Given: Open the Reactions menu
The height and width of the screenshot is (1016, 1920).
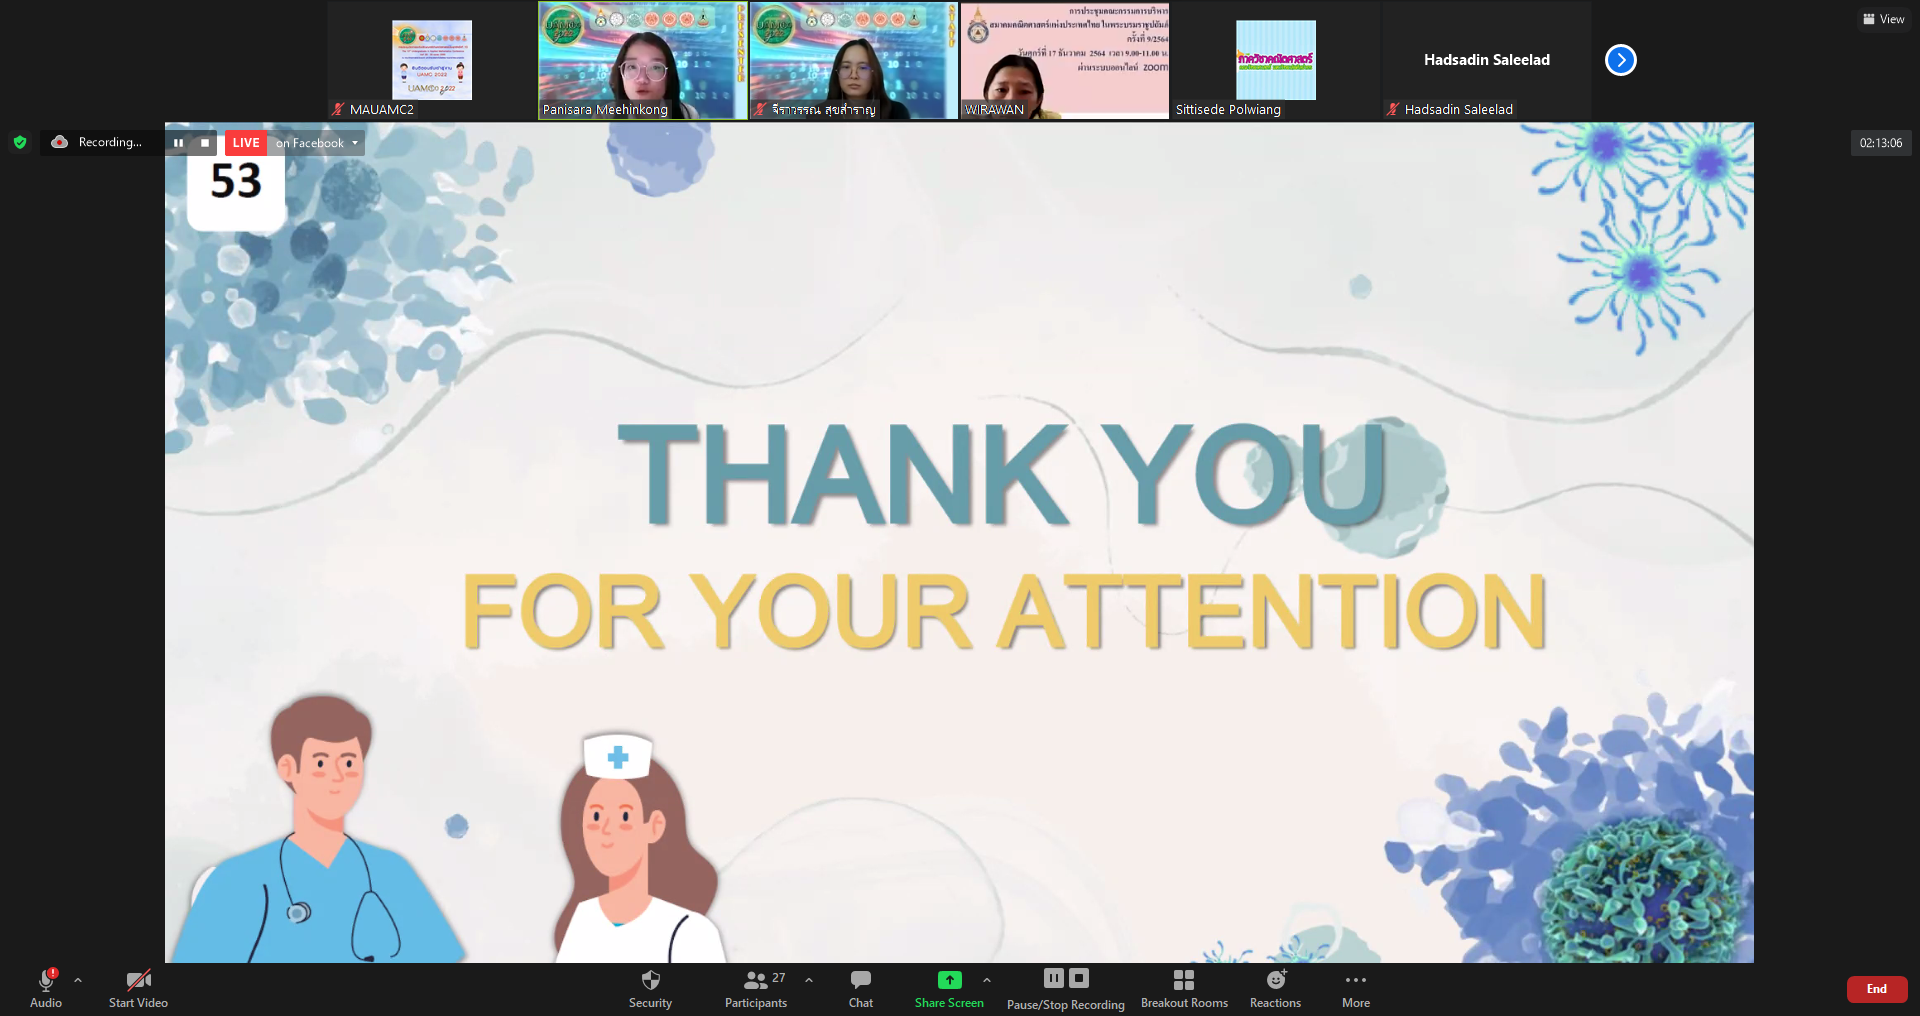Looking at the screenshot, I should (1276, 988).
